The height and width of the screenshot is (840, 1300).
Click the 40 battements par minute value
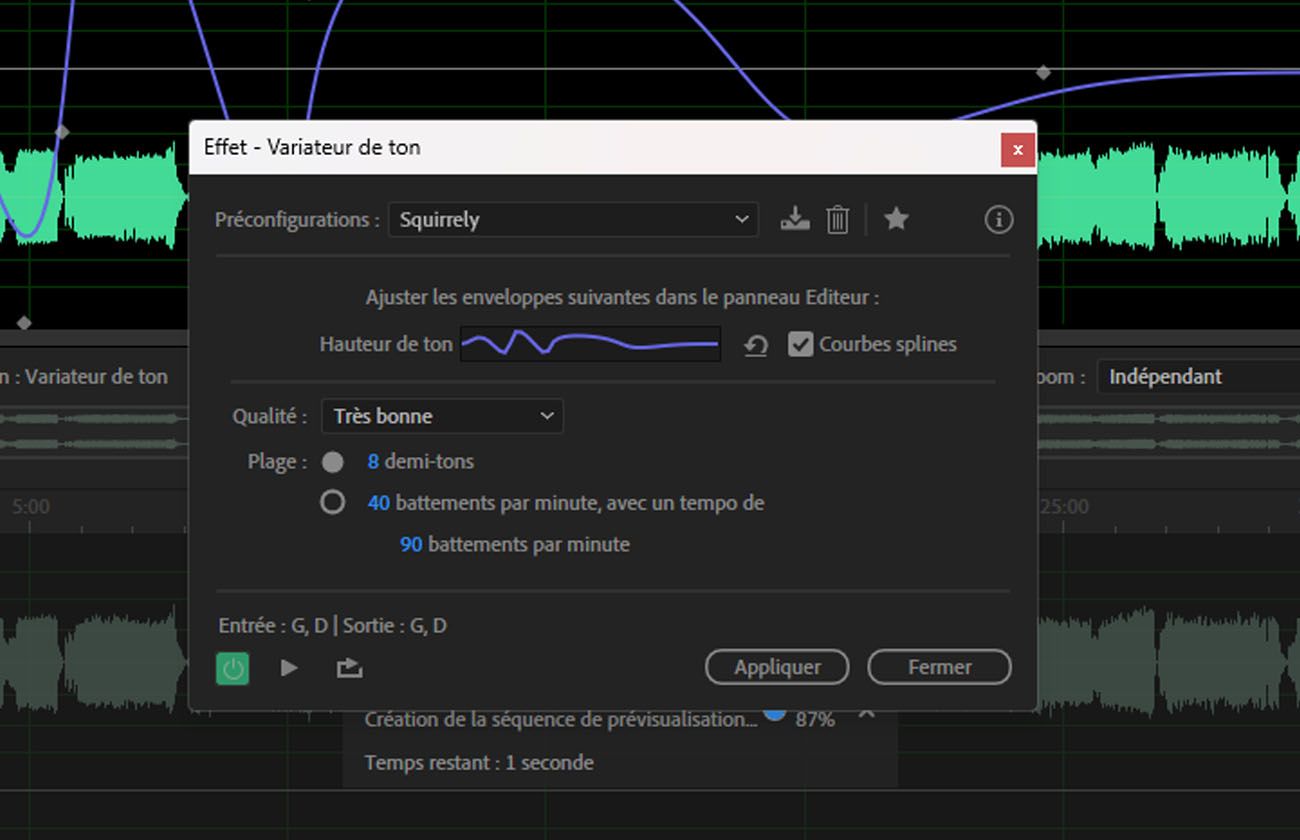coord(378,503)
